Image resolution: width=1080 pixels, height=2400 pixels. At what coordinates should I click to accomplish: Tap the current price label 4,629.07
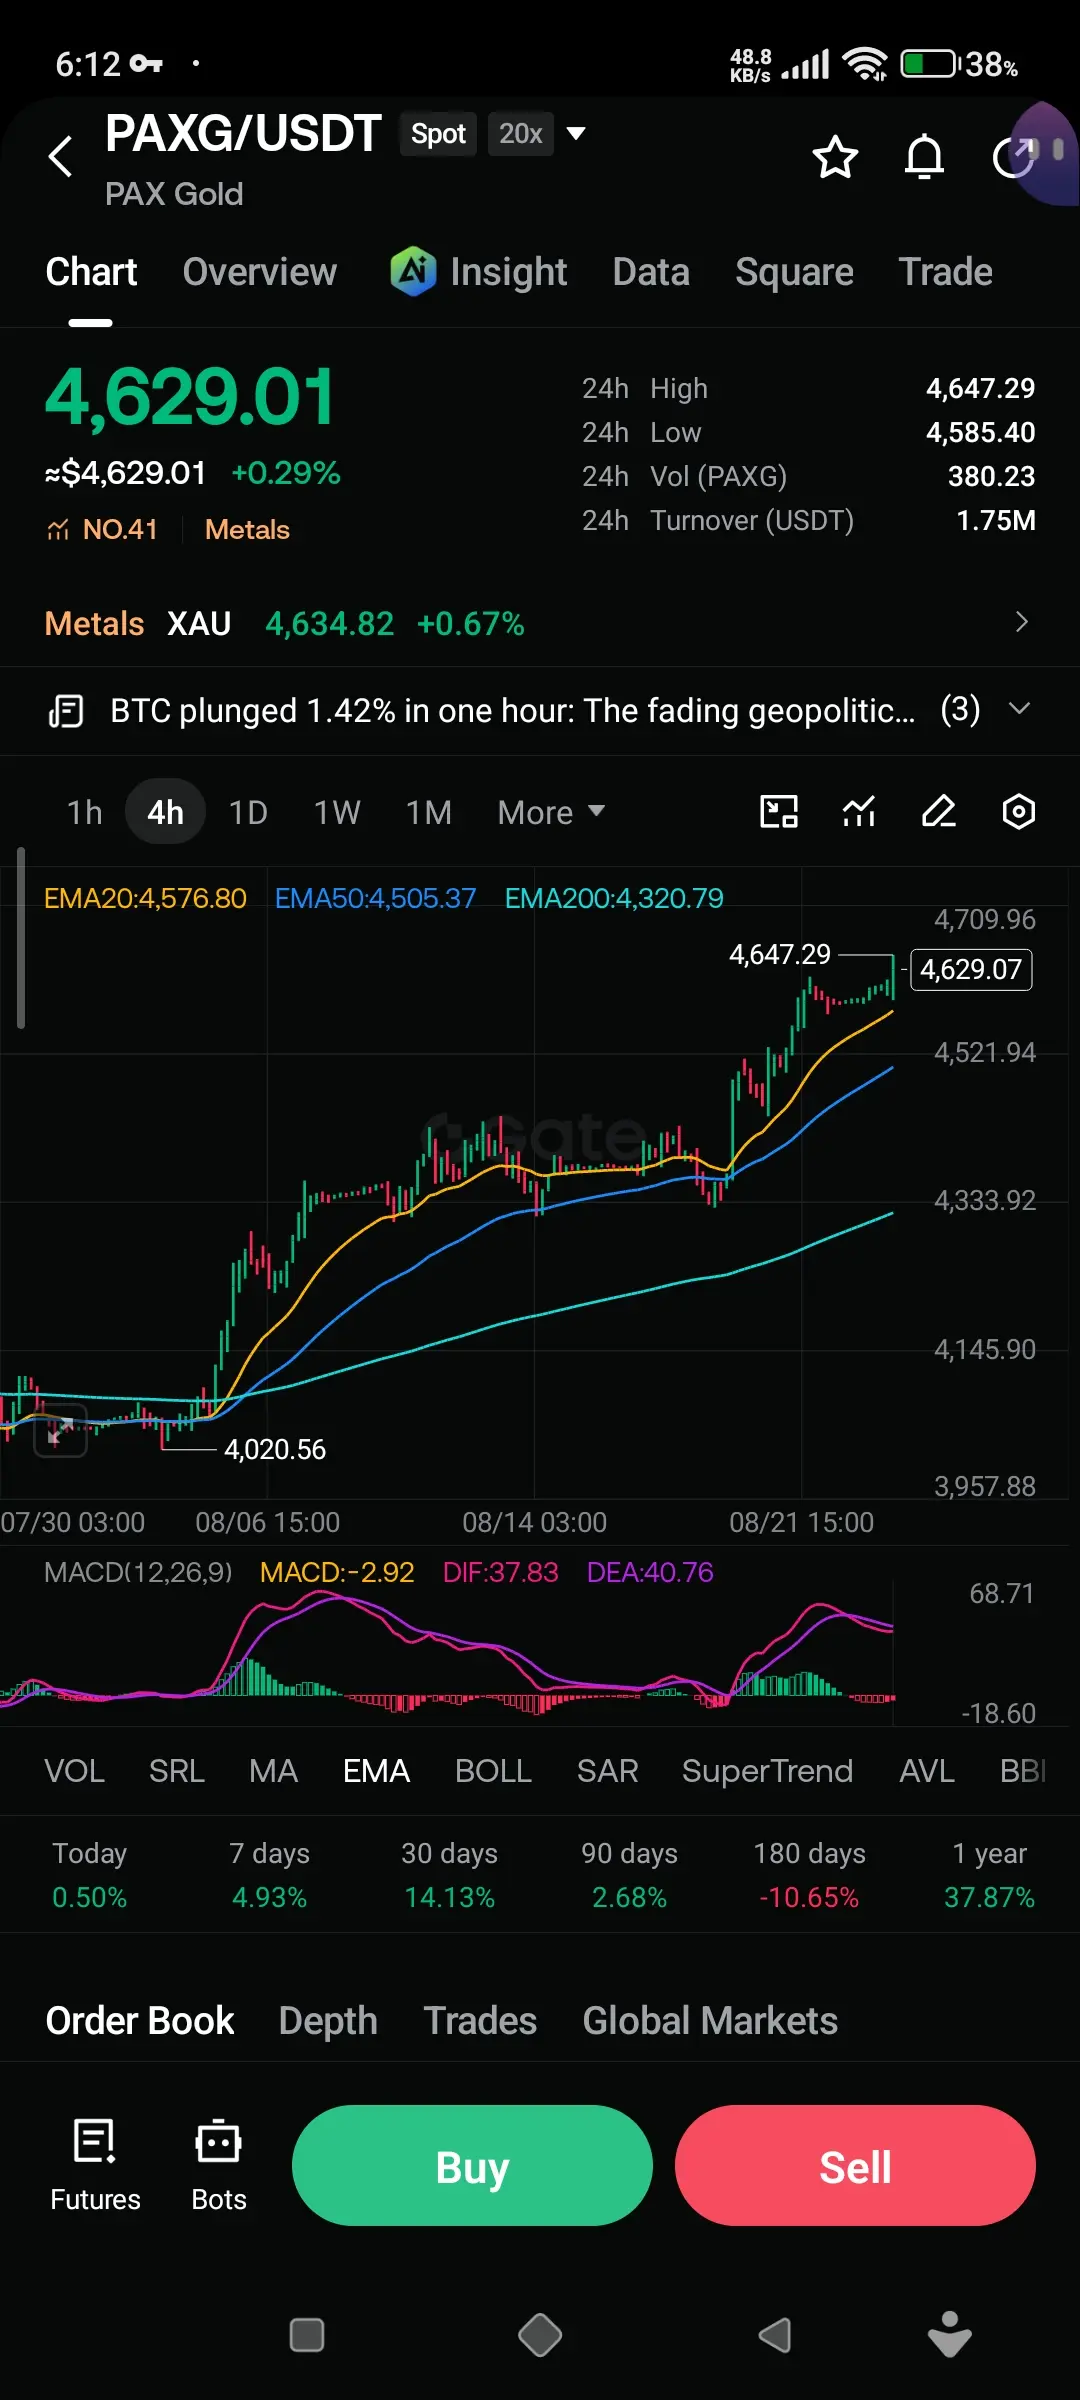971,969
